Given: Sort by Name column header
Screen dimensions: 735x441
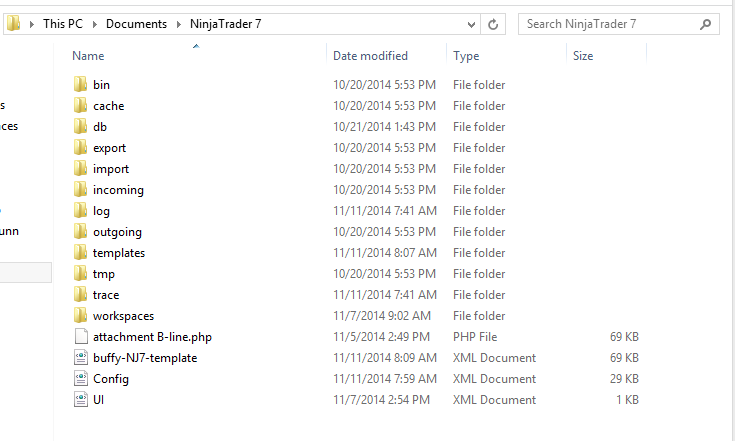Looking at the screenshot, I should [88, 56].
